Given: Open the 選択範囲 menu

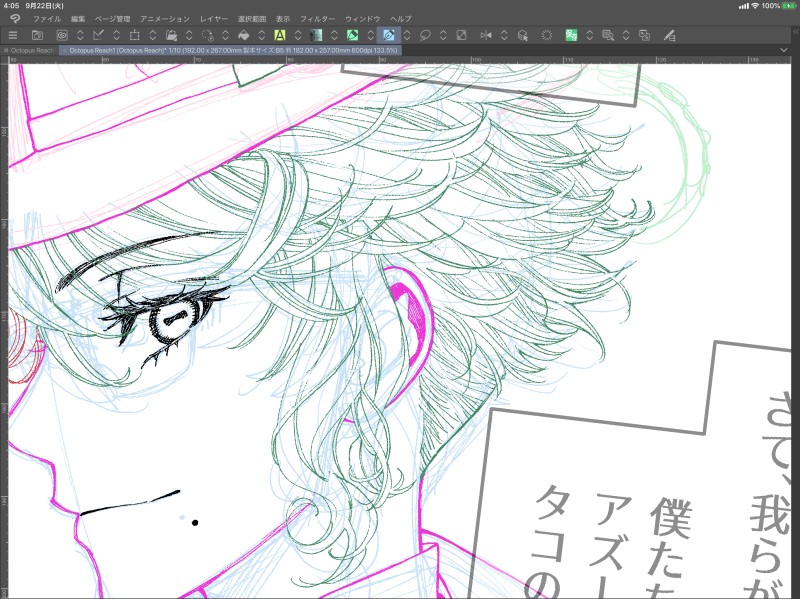Looking at the screenshot, I should 252,19.
